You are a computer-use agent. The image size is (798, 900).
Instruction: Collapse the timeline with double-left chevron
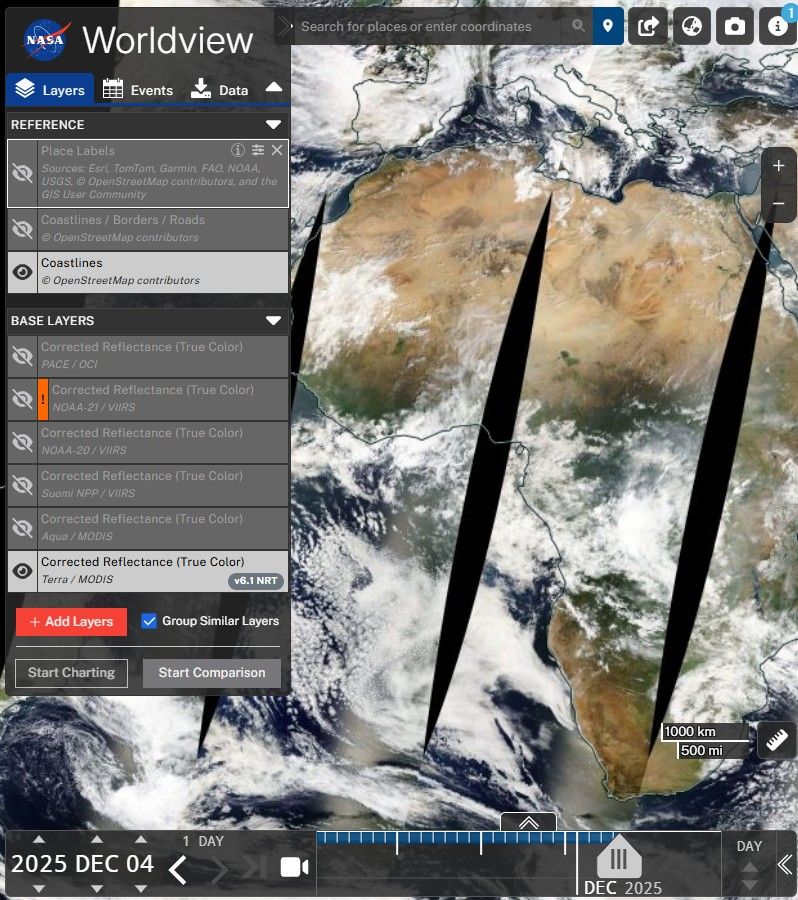click(x=785, y=864)
